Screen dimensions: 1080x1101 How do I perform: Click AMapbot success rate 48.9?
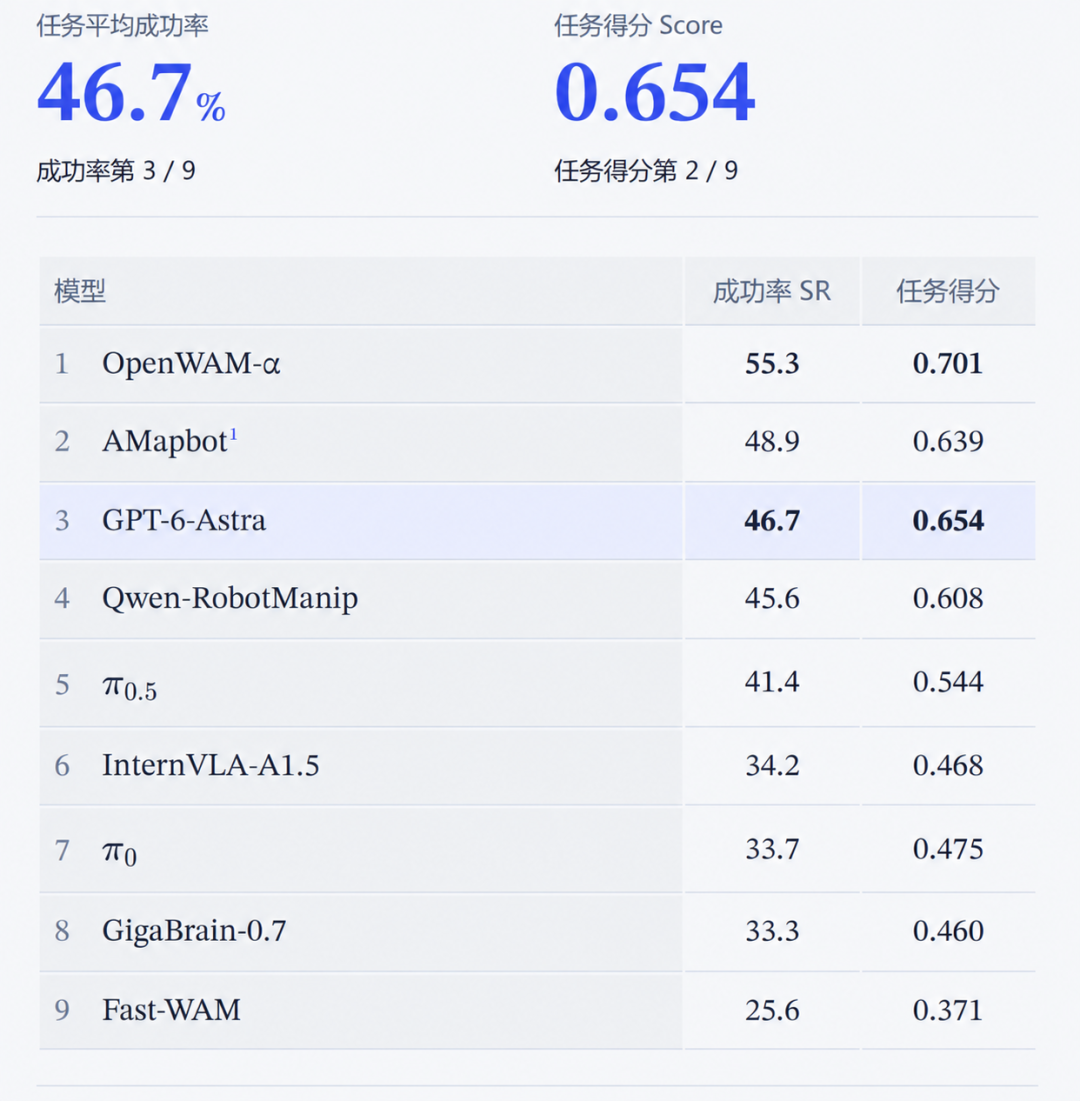click(772, 441)
